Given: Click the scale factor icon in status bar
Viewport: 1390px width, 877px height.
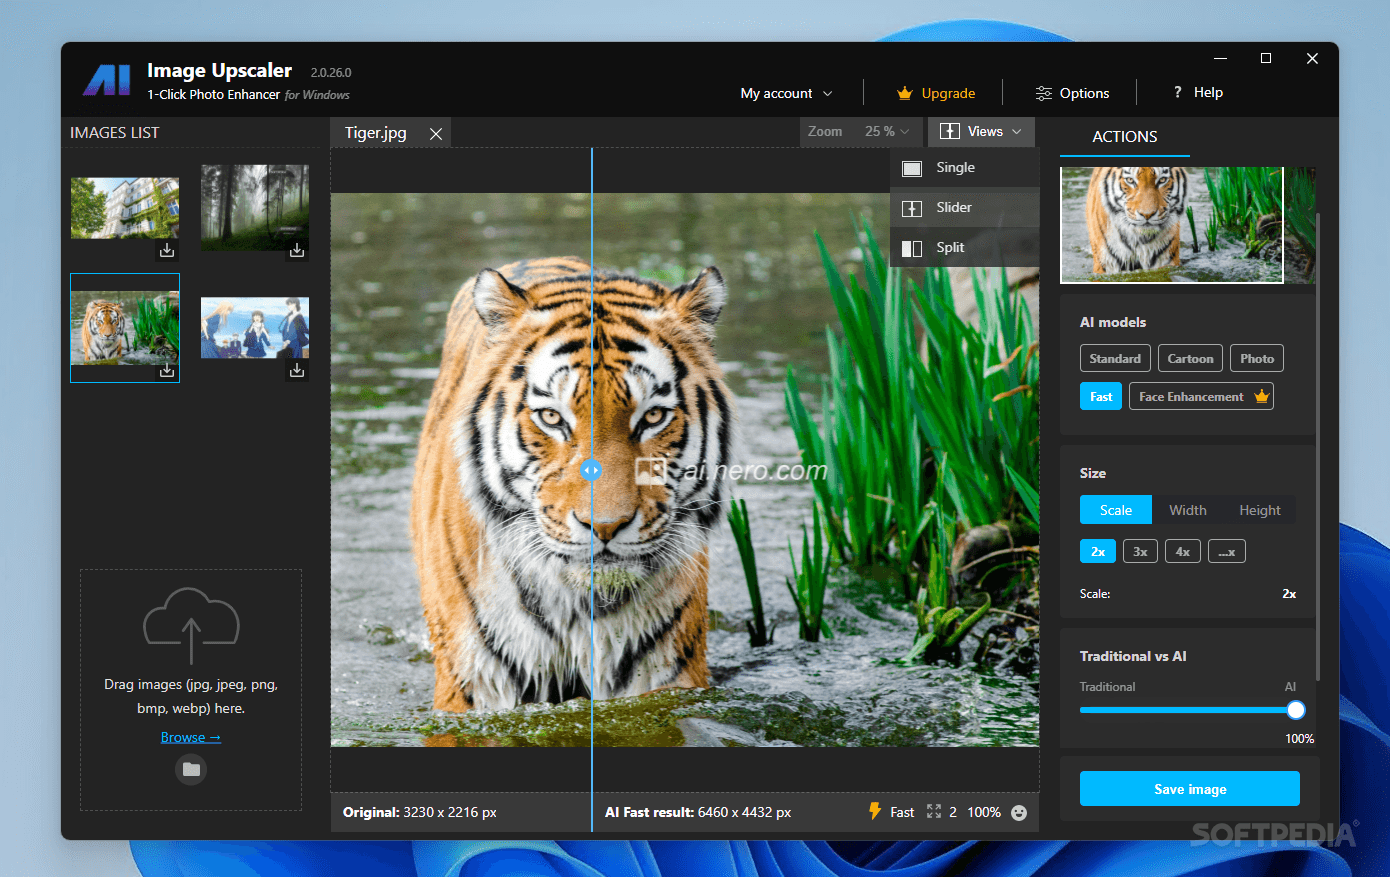Looking at the screenshot, I should point(934,811).
